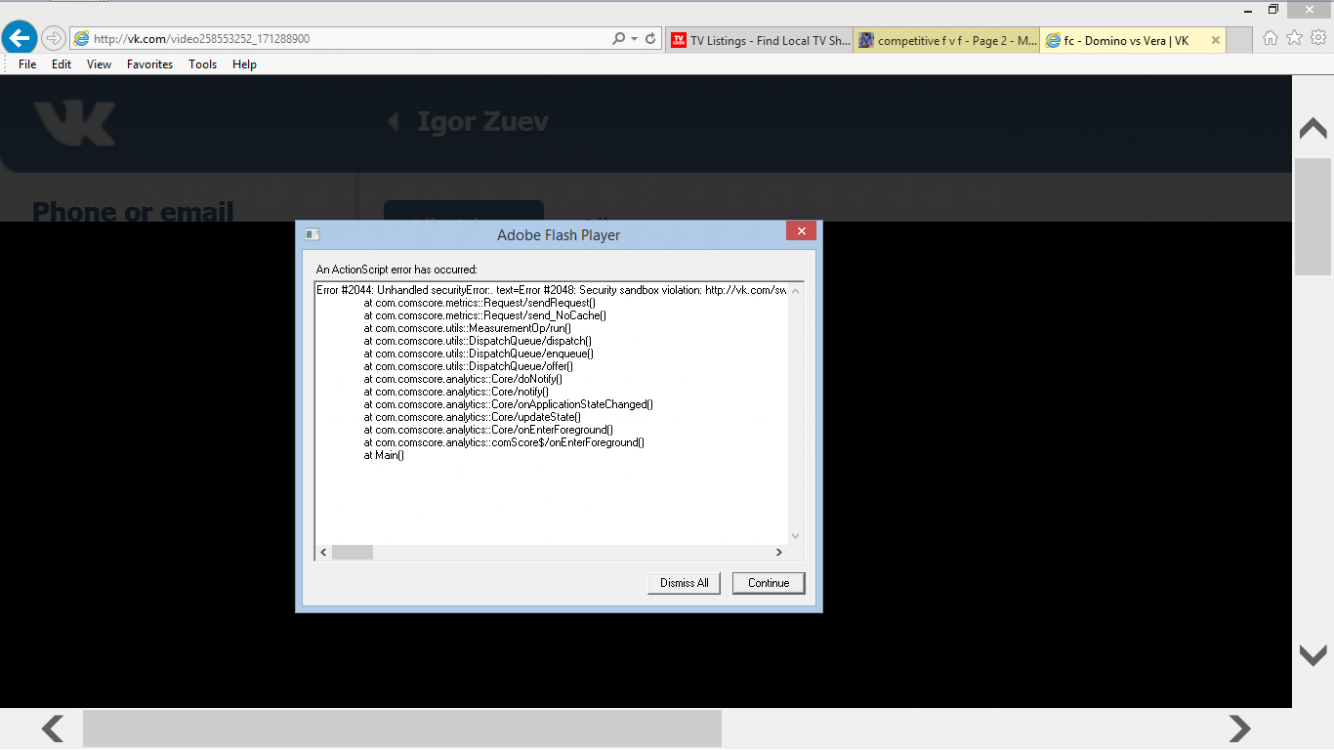Click page vertical scroll down arrow
This screenshot has width=1334, height=750.
pyautogui.click(x=1312, y=655)
